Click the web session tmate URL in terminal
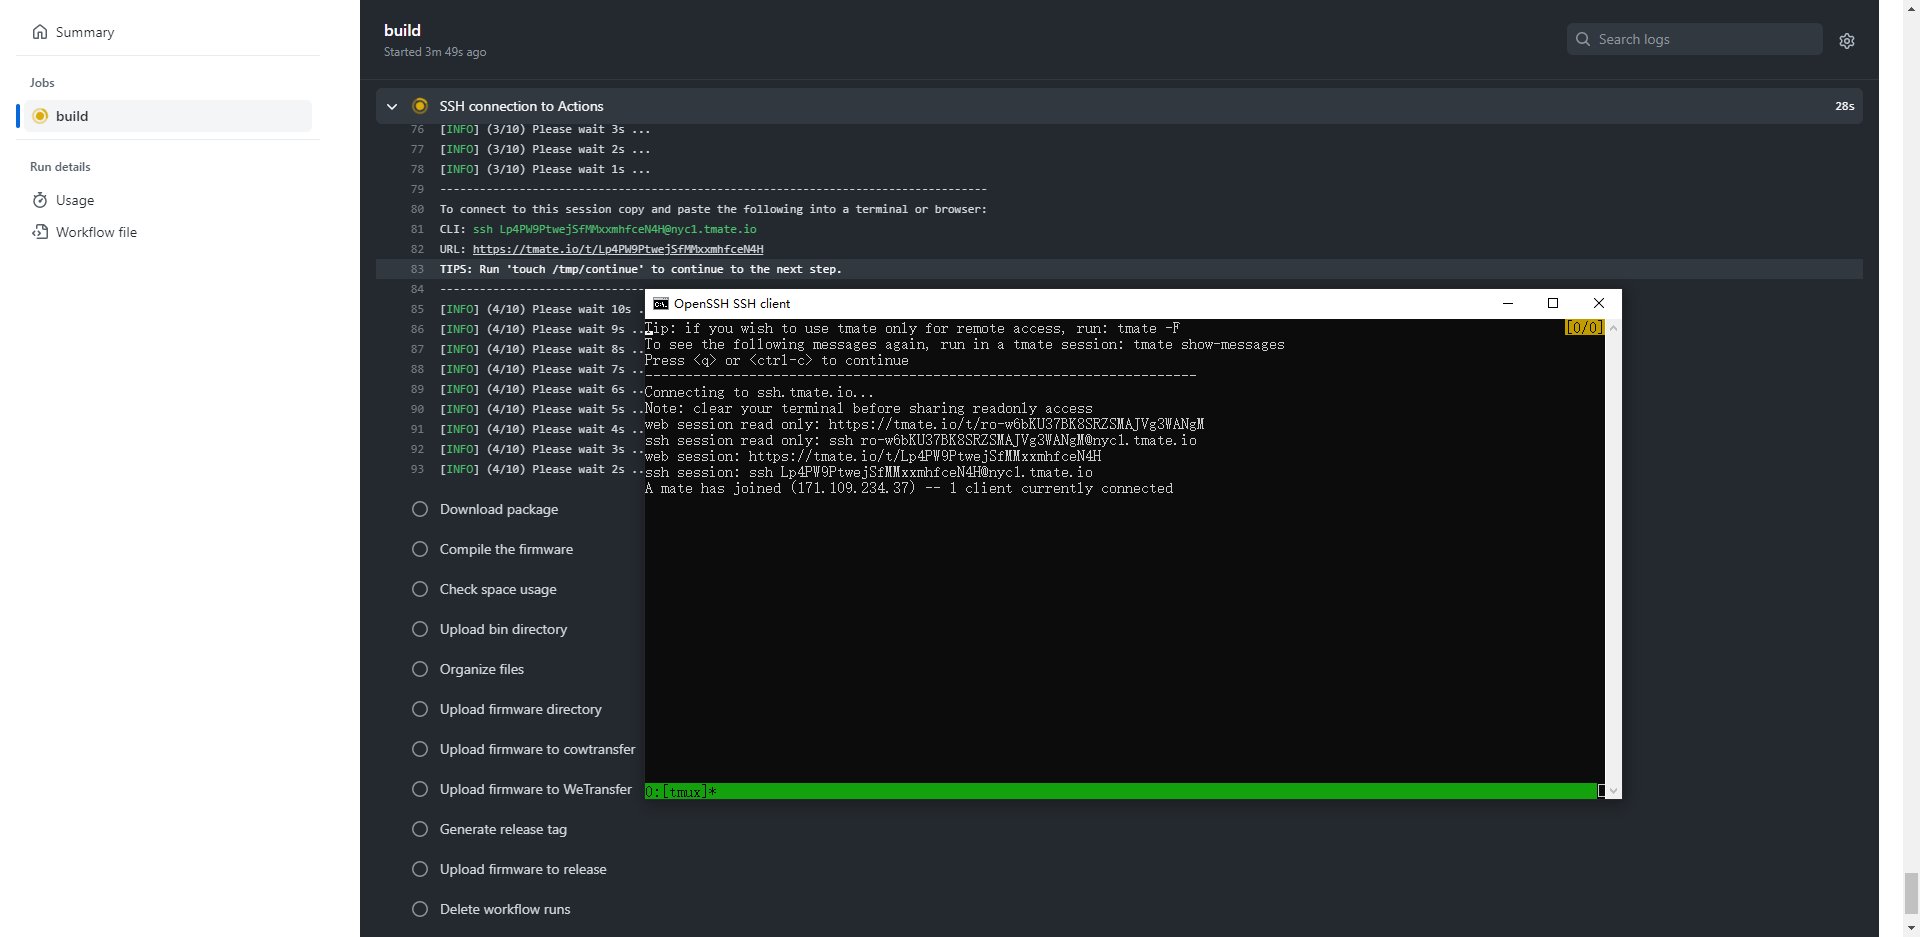 point(924,456)
